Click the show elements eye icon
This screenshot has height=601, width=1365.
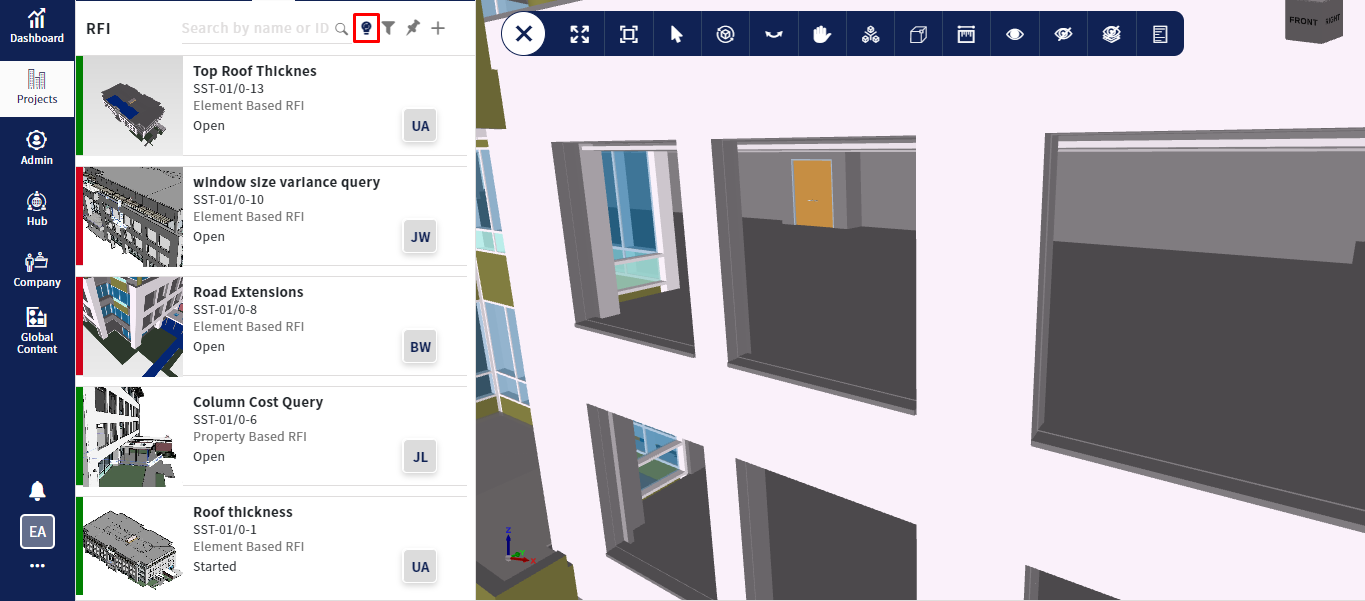(x=1015, y=34)
